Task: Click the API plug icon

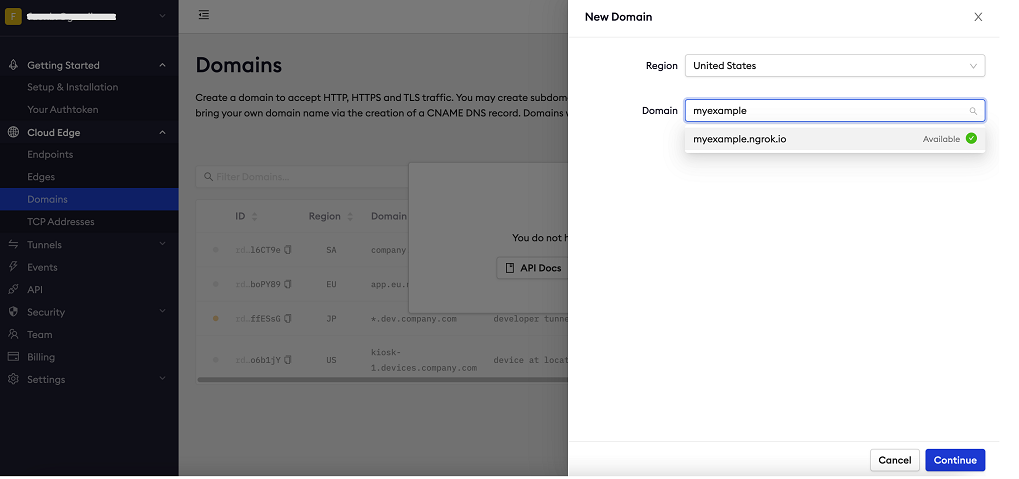Action: coord(13,289)
